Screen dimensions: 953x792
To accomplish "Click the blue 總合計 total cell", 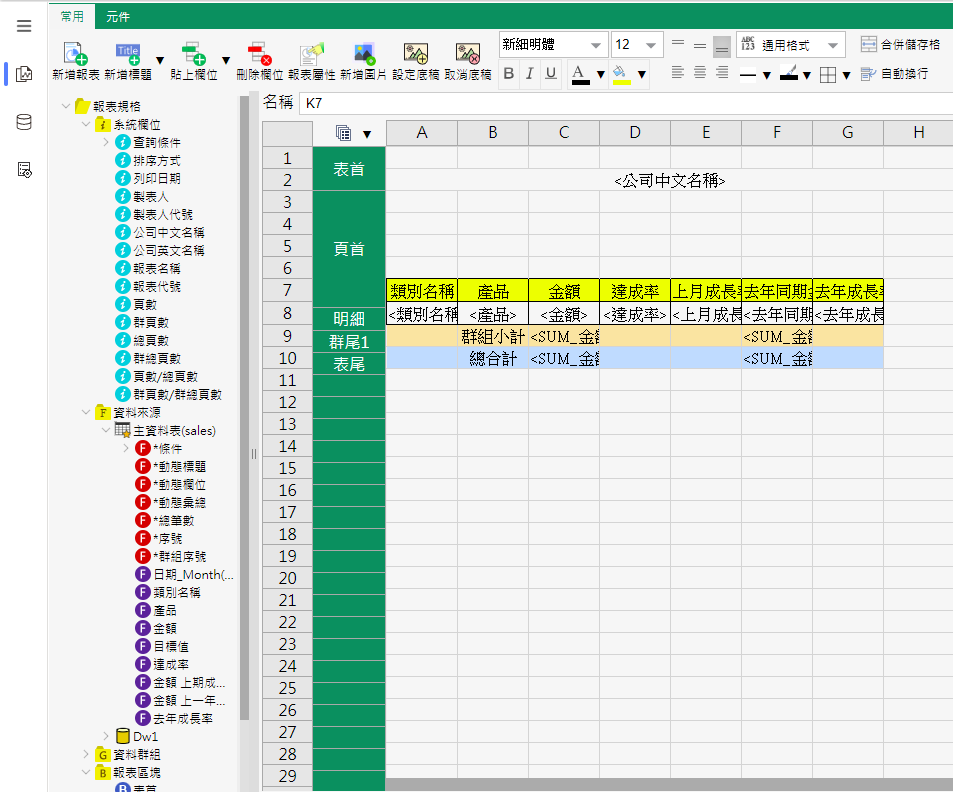I will click(x=492, y=359).
